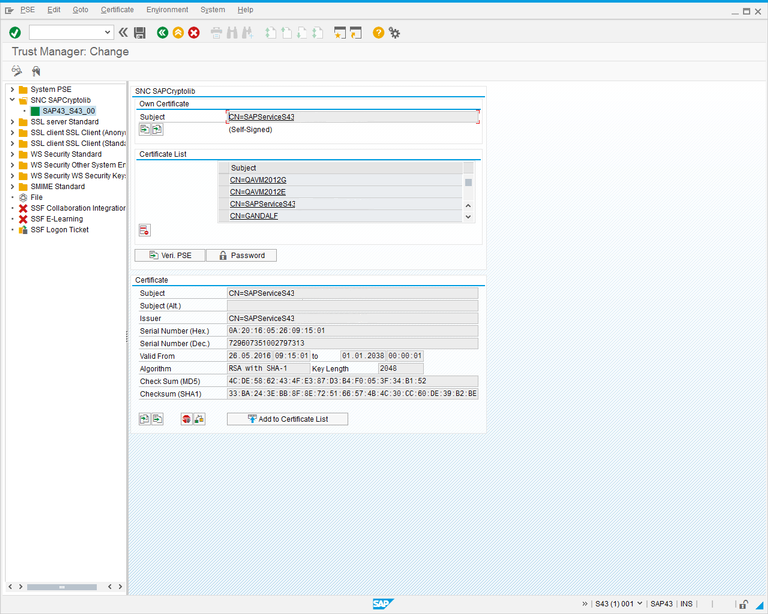Expand the System PSE tree node
The height and width of the screenshot is (614, 768).
pyautogui.click(x=11, y=89)
